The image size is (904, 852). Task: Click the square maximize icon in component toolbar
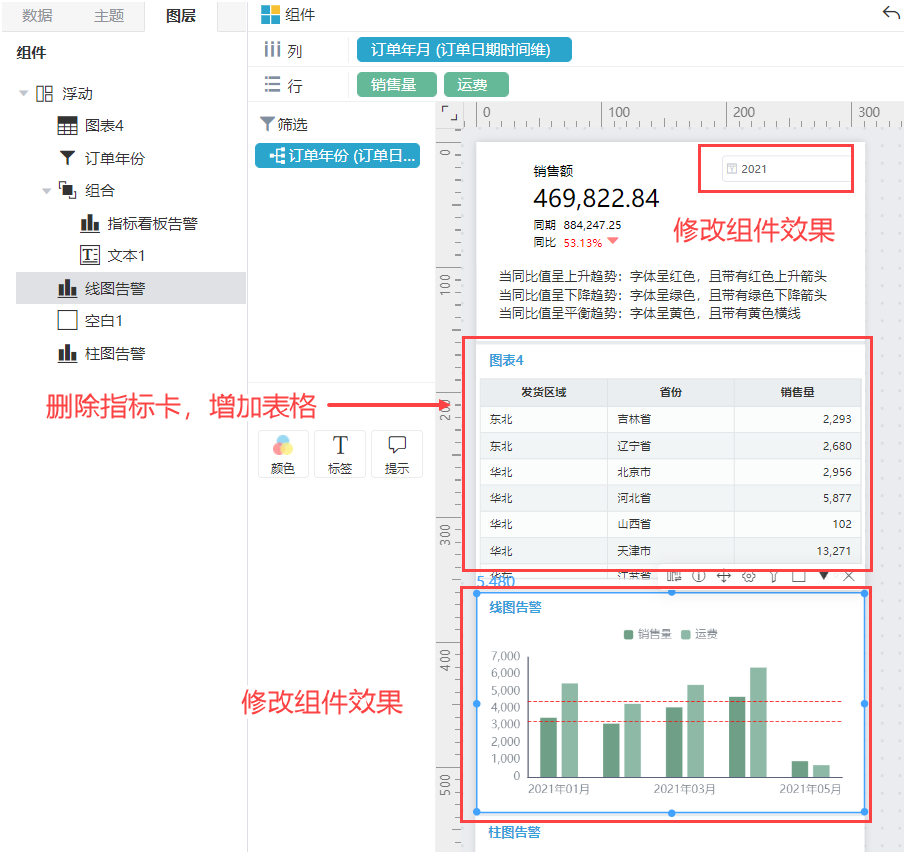(x=798, y=576)
